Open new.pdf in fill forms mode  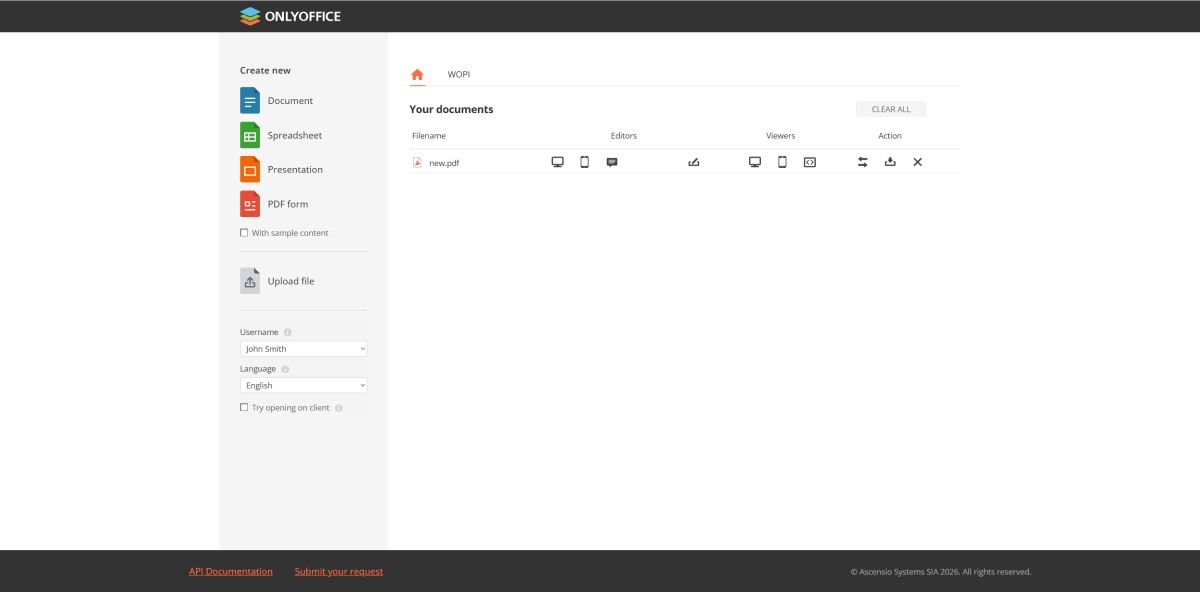[x=694, y=162]
